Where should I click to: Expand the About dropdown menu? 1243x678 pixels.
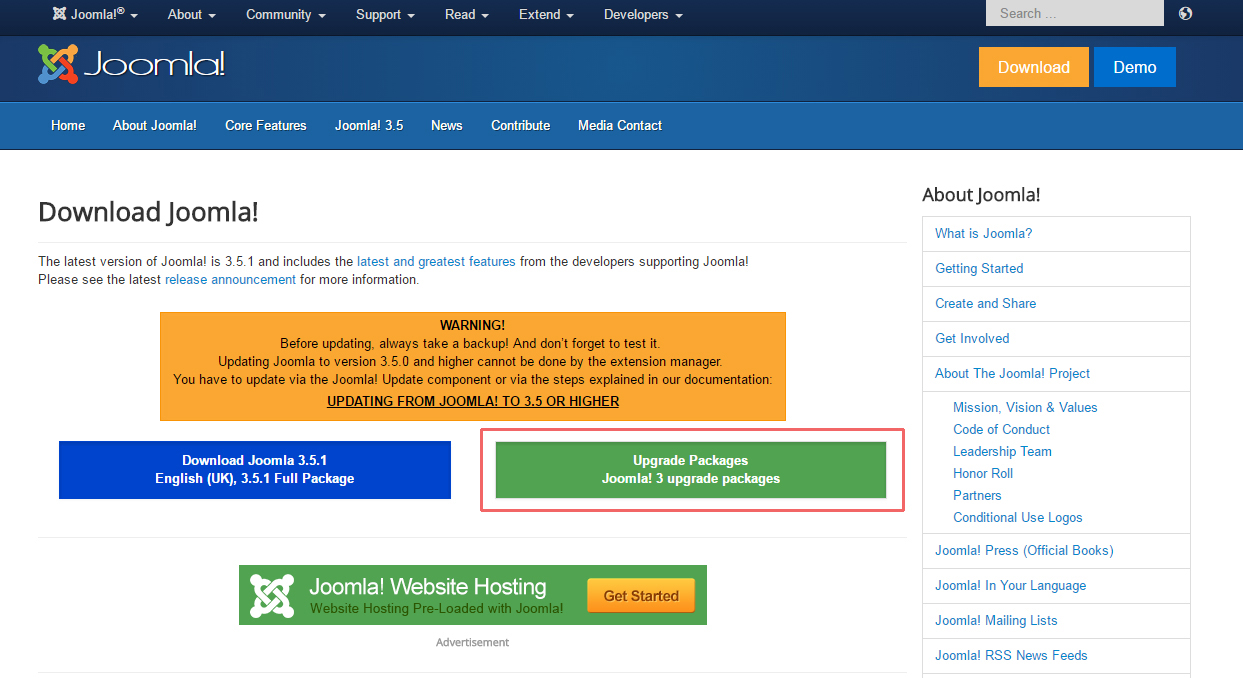point(192,14)
